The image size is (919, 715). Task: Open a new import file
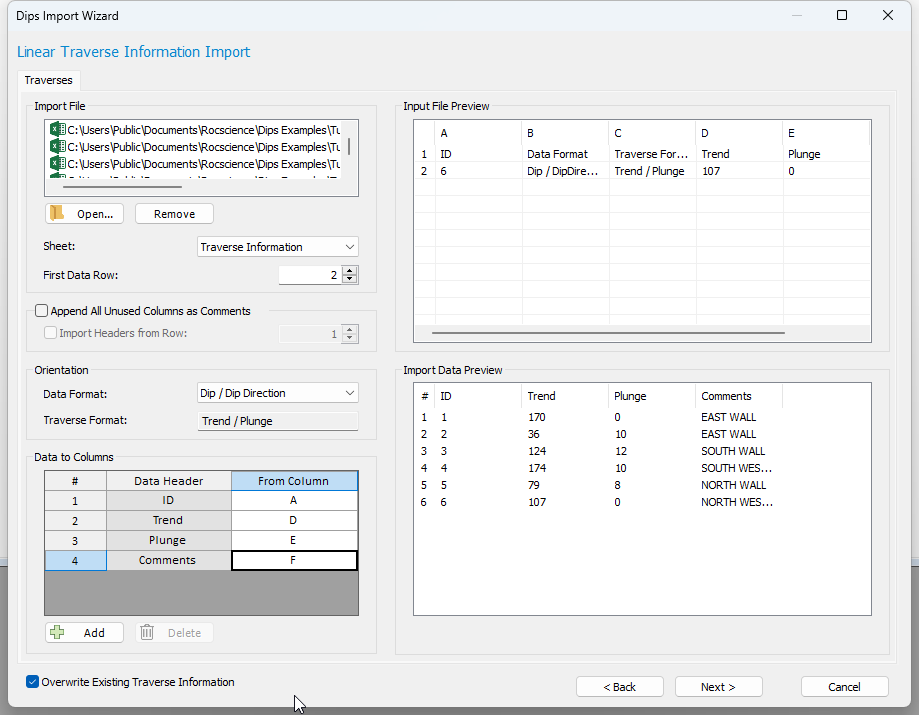tap(84, 213)
